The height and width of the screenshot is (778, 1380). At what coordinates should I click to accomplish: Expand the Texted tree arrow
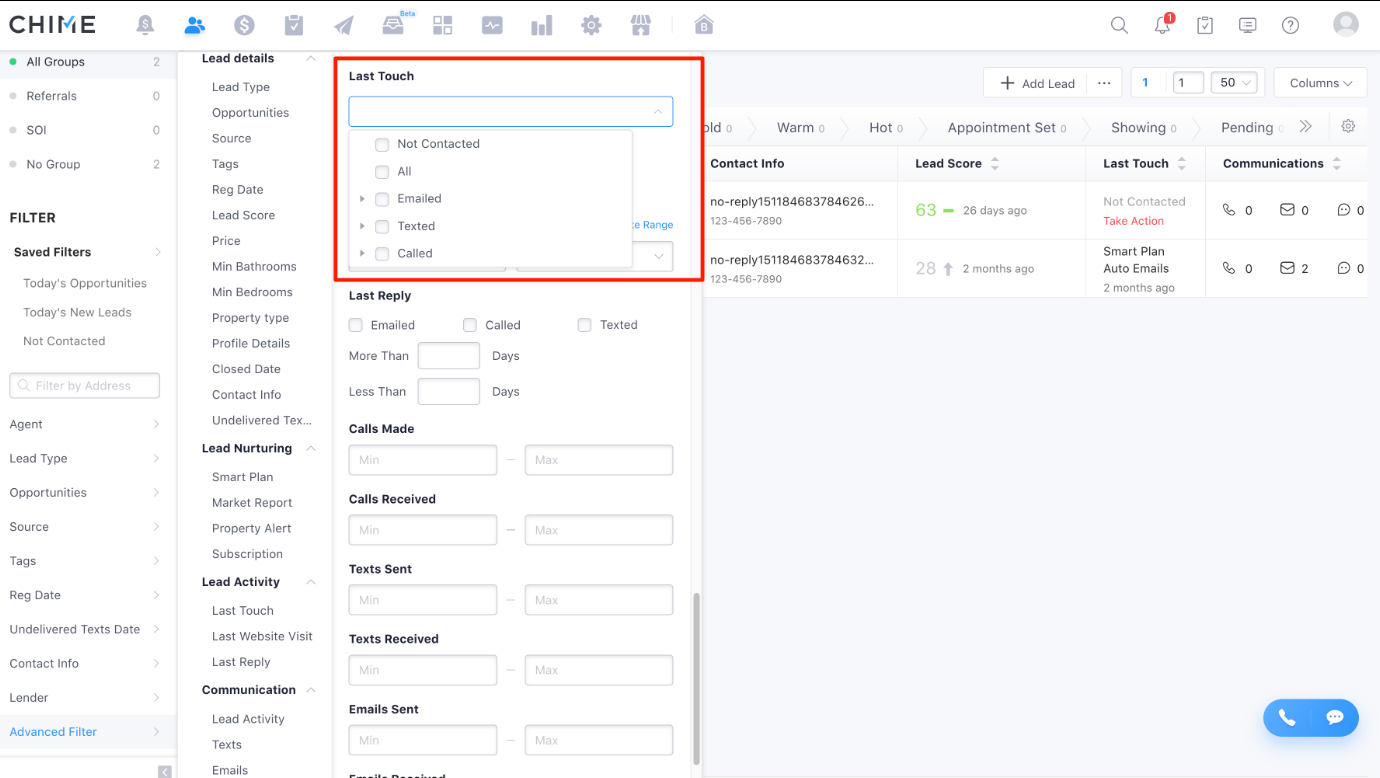click(x=362, y=226)
